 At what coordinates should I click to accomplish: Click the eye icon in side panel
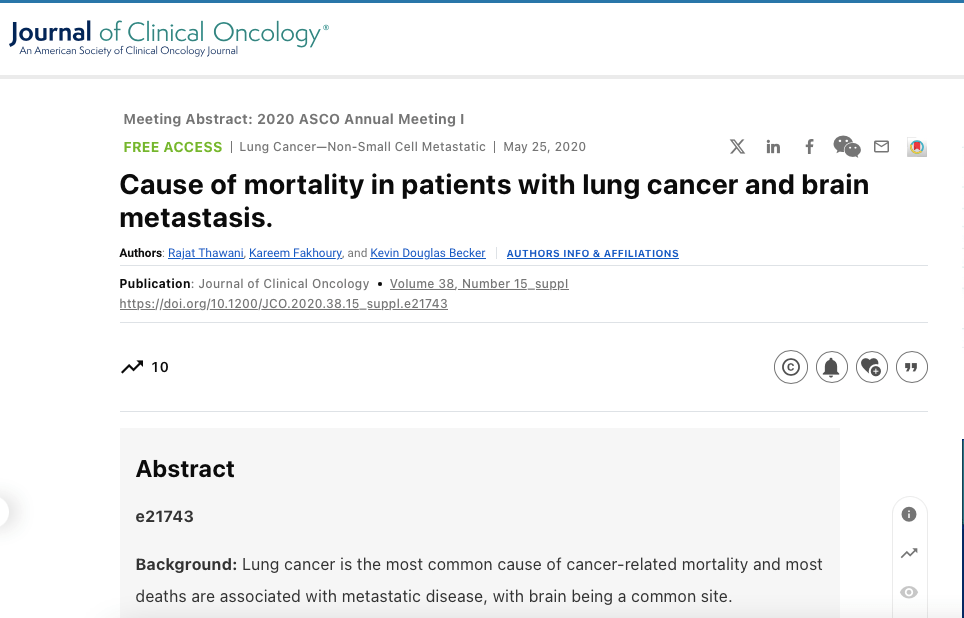click(909, 592)
